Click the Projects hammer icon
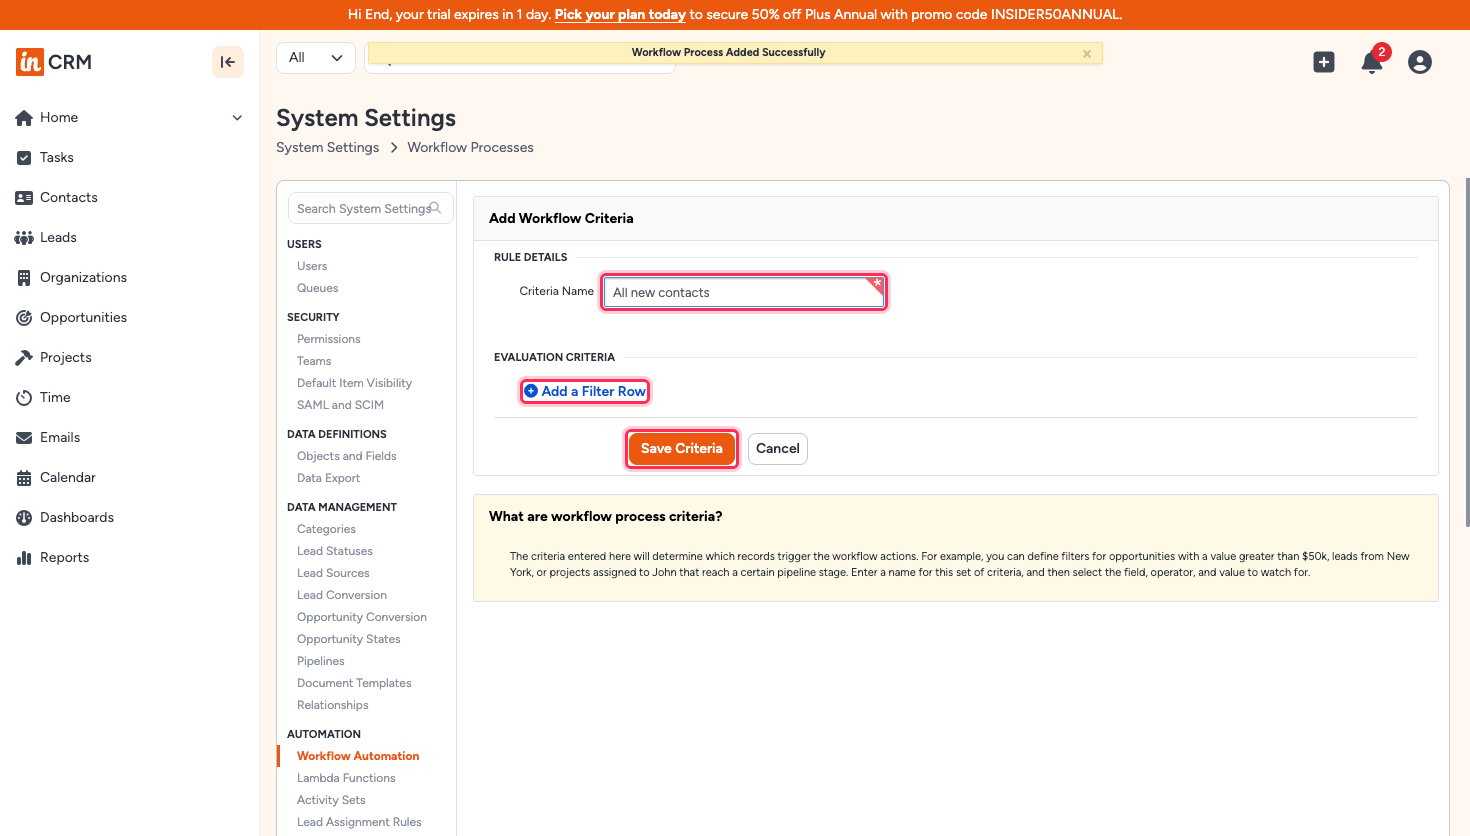1470x836 pixels. 24,358
